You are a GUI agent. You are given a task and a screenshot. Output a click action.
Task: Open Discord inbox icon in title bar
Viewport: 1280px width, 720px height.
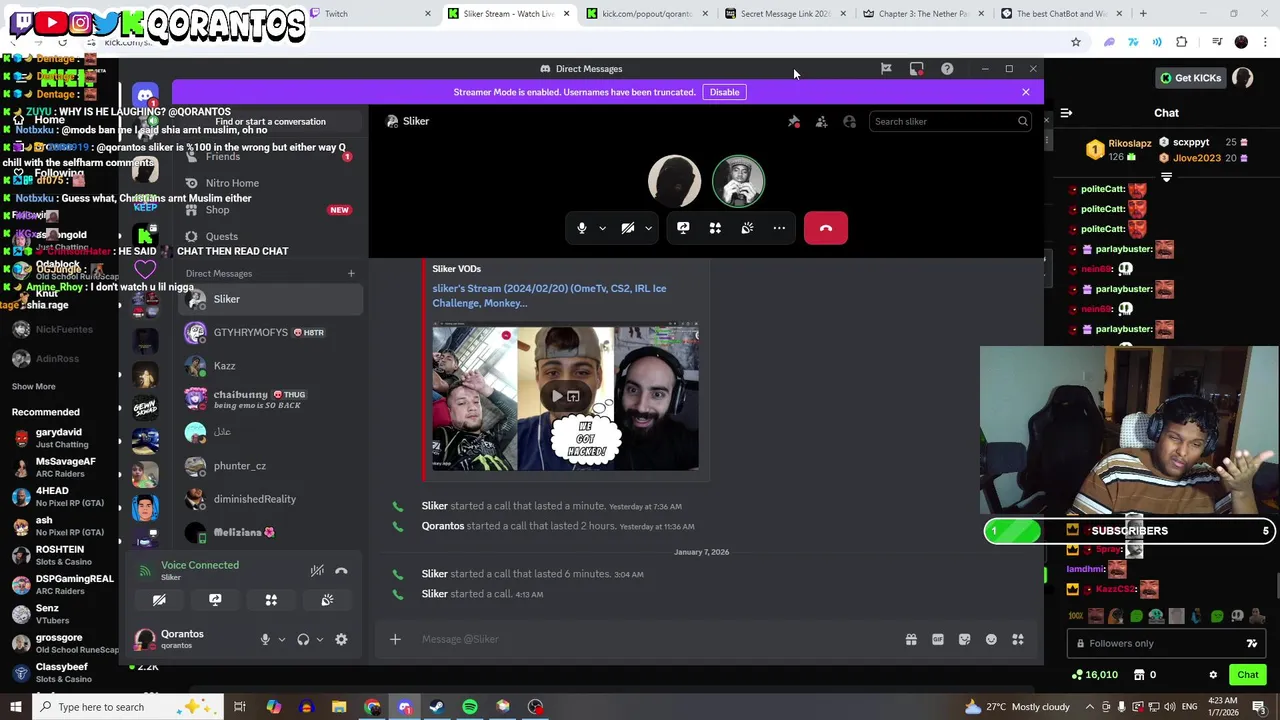tap(916, 69)
